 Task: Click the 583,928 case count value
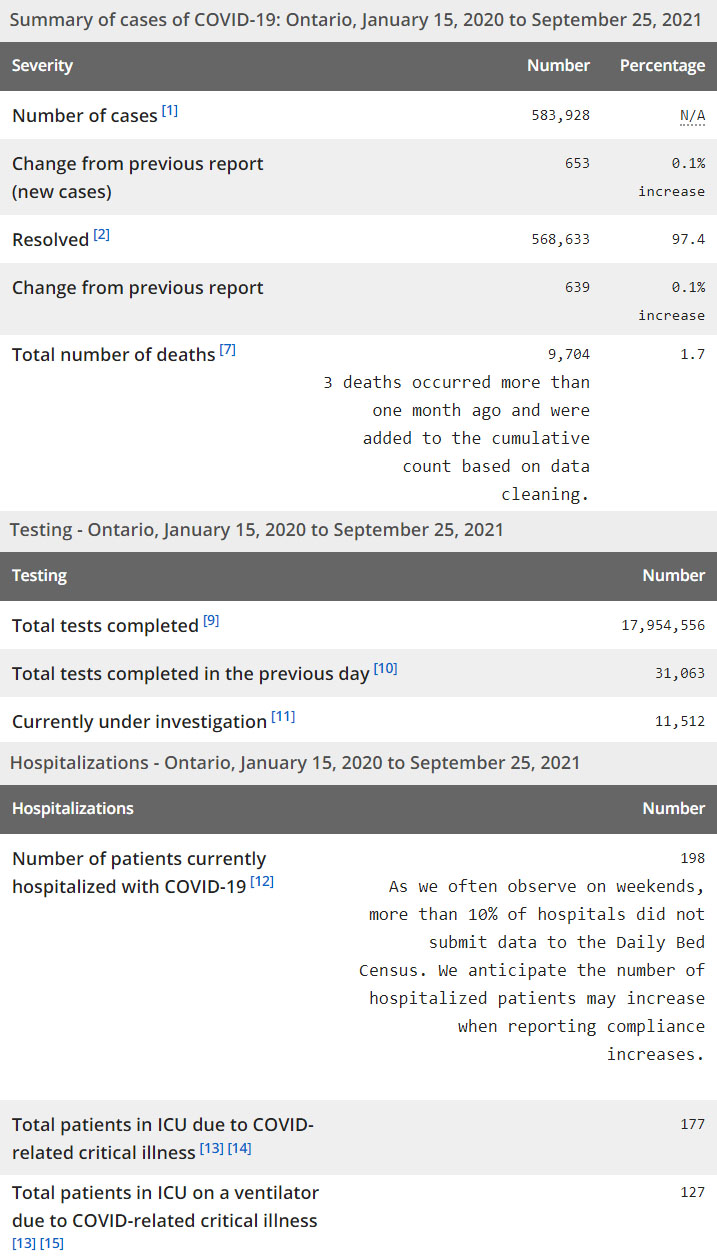click(x=560, y=115)
